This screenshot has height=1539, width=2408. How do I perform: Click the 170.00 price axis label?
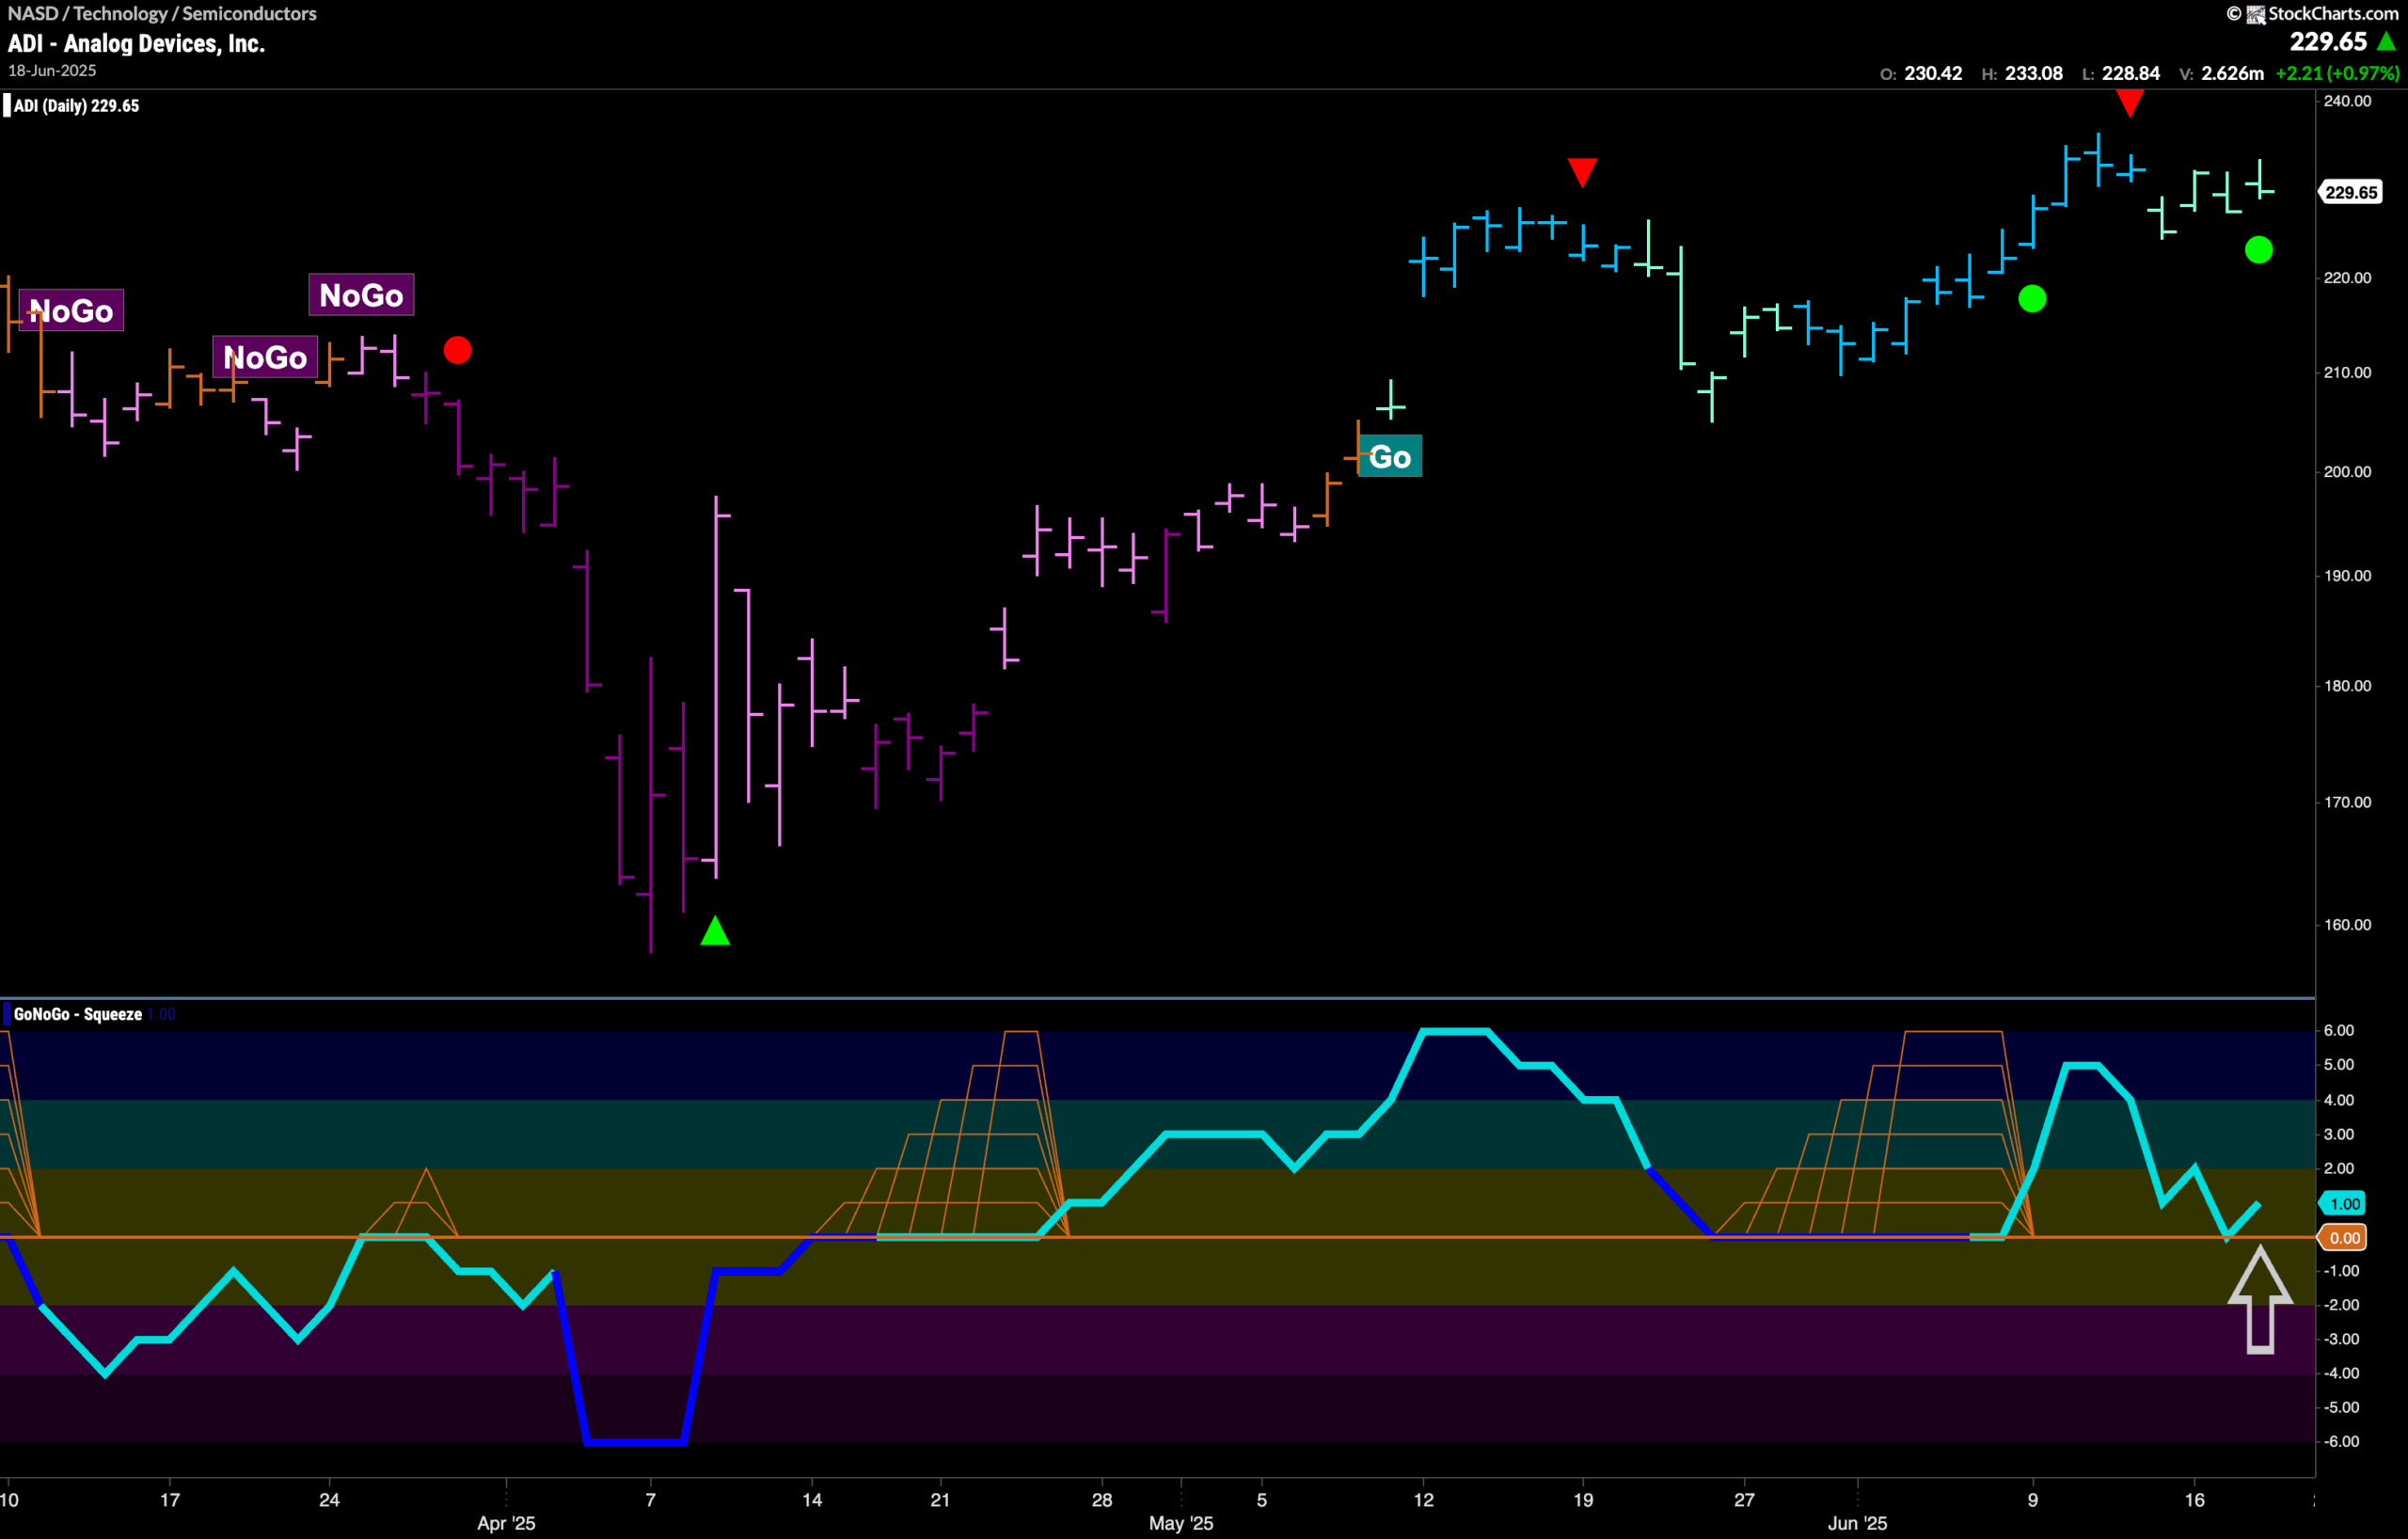coord(2347,802)
